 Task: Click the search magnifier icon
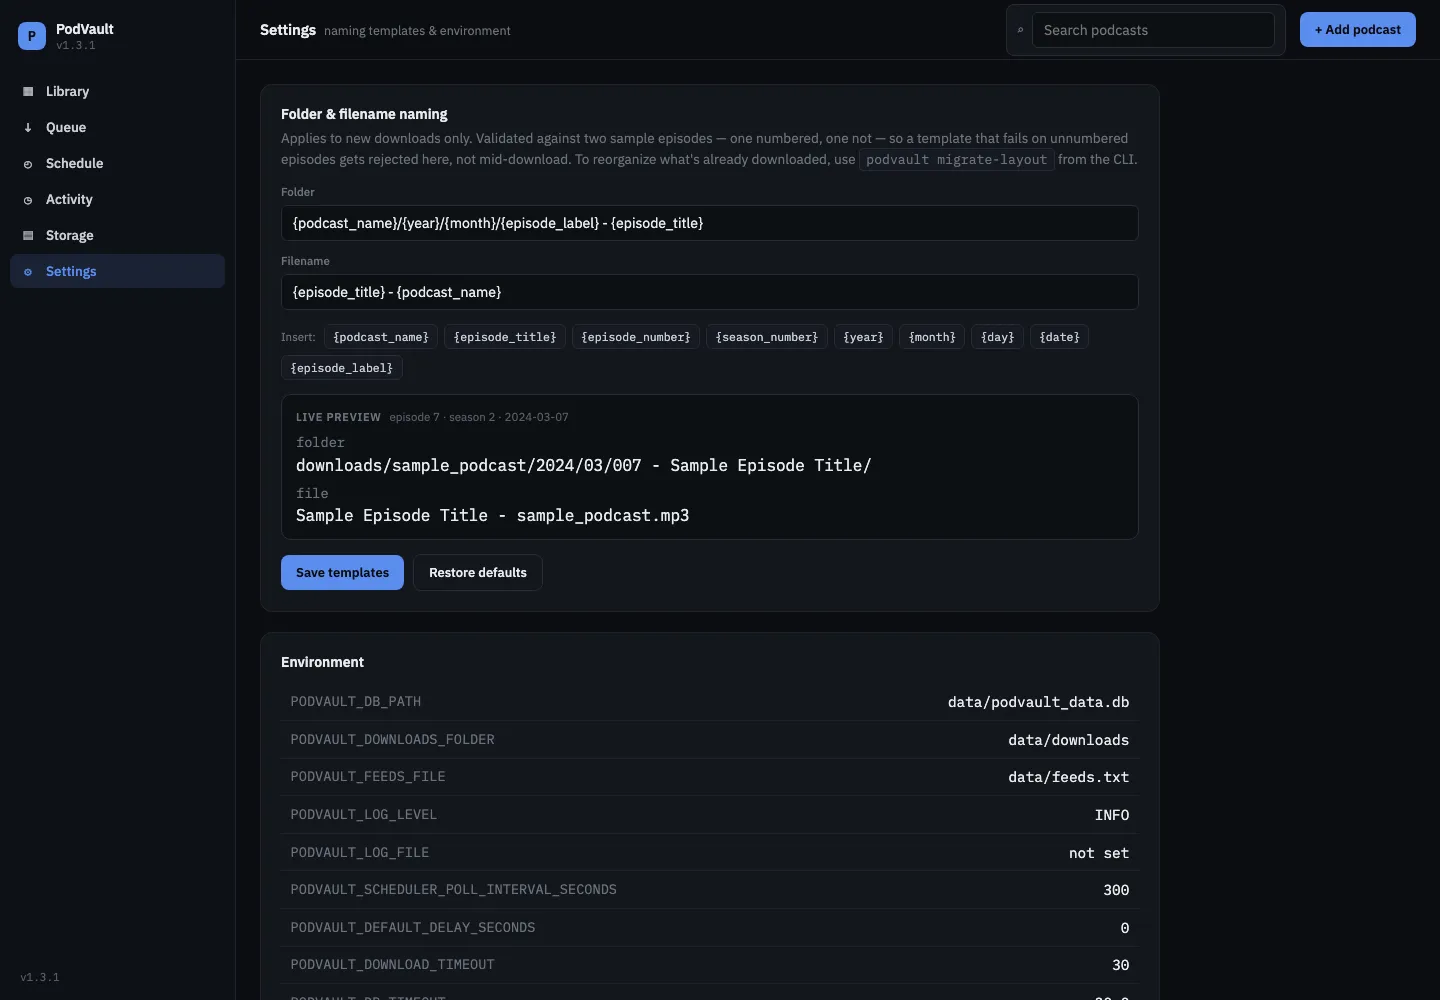(1020, 30)
